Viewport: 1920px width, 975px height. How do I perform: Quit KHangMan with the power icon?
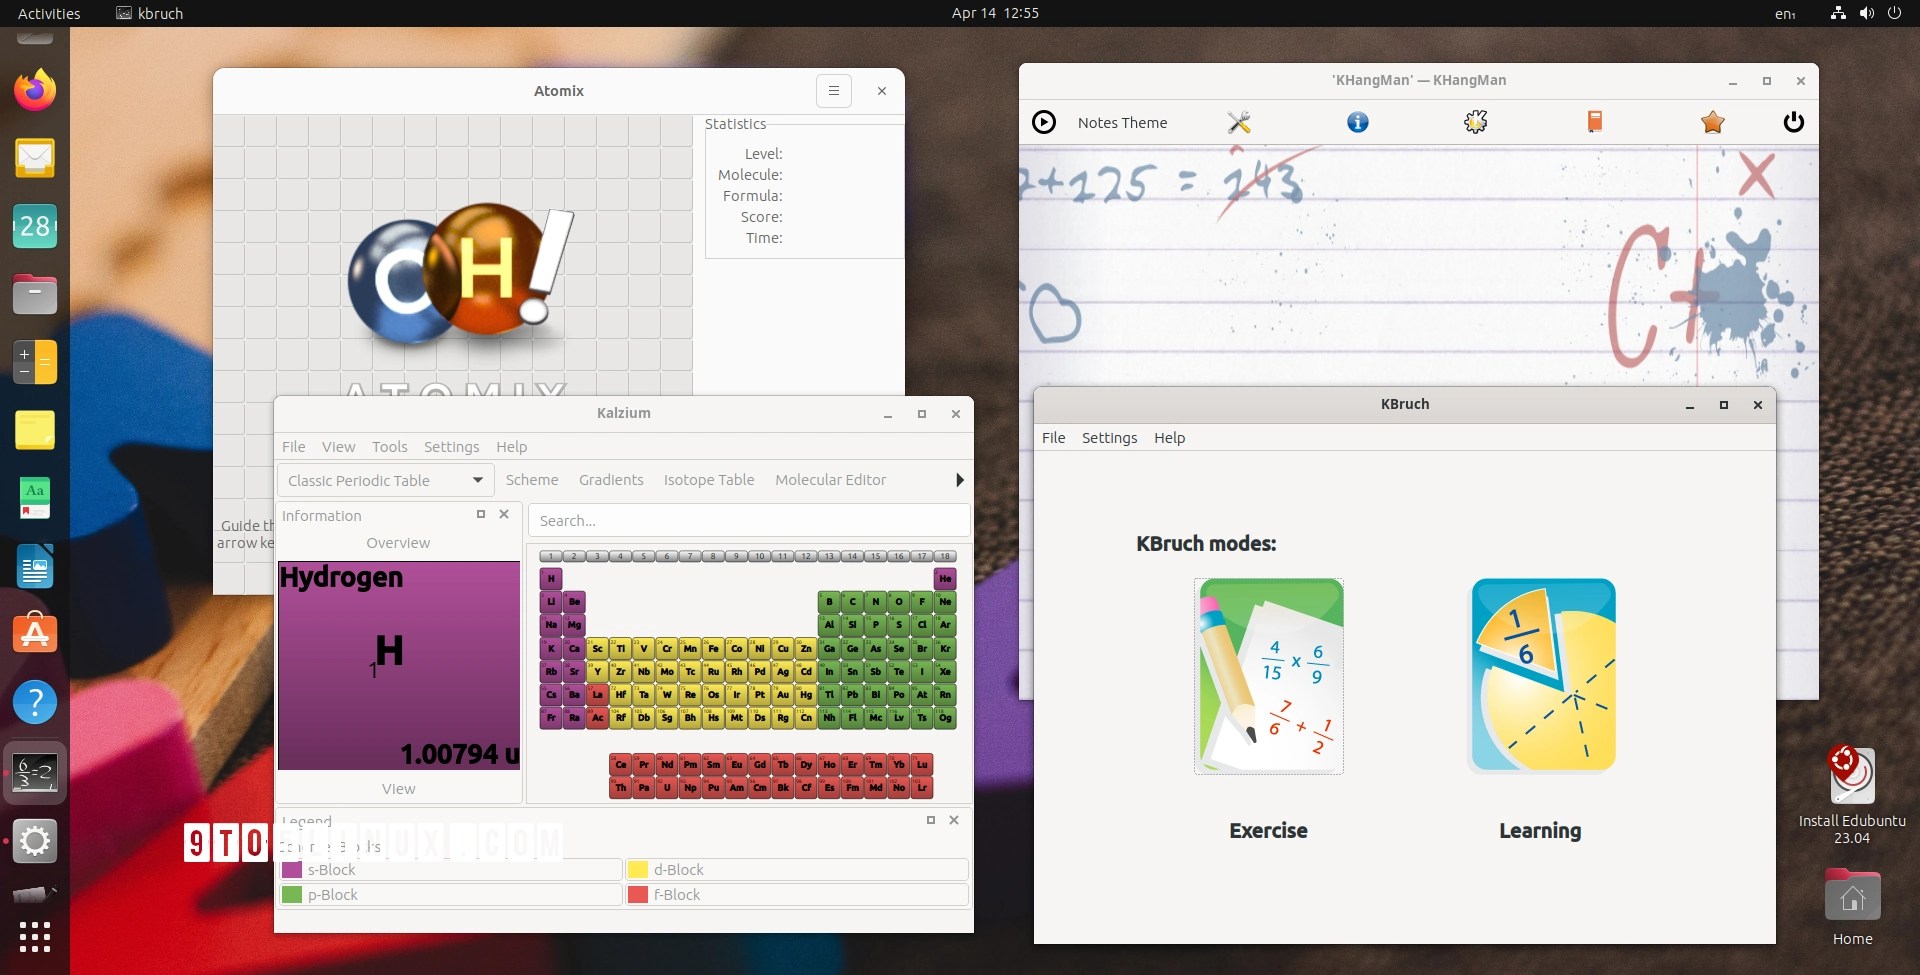click(x=1794, y=122)
